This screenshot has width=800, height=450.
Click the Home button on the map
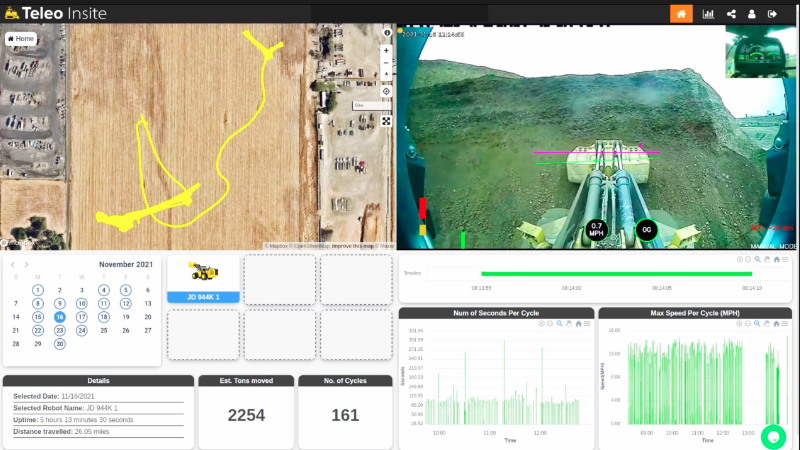(x=21, y=38)
